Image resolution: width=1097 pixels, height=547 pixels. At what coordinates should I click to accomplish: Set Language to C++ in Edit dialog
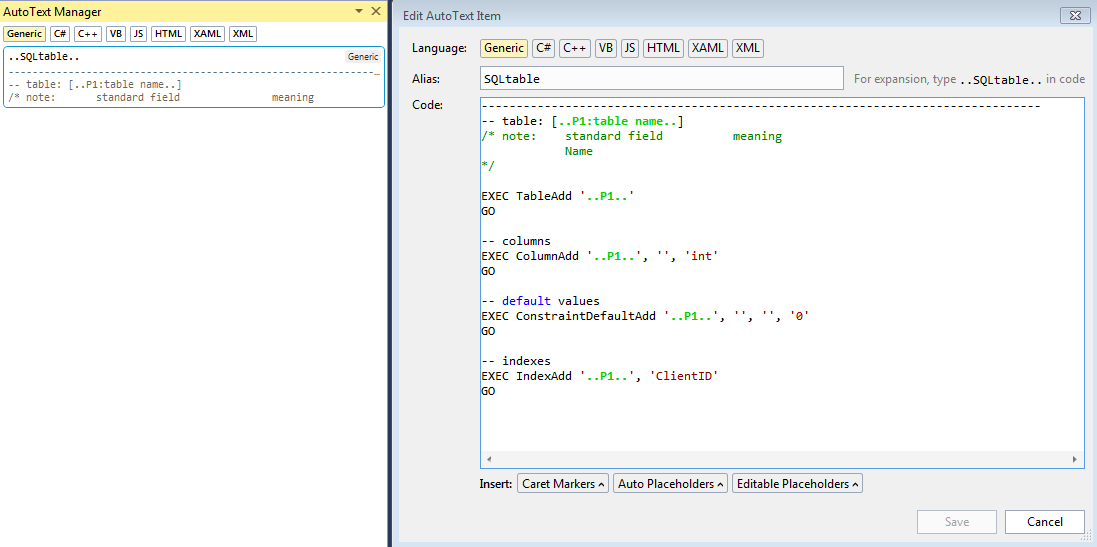pyautogui.click(x=575, y=48)
